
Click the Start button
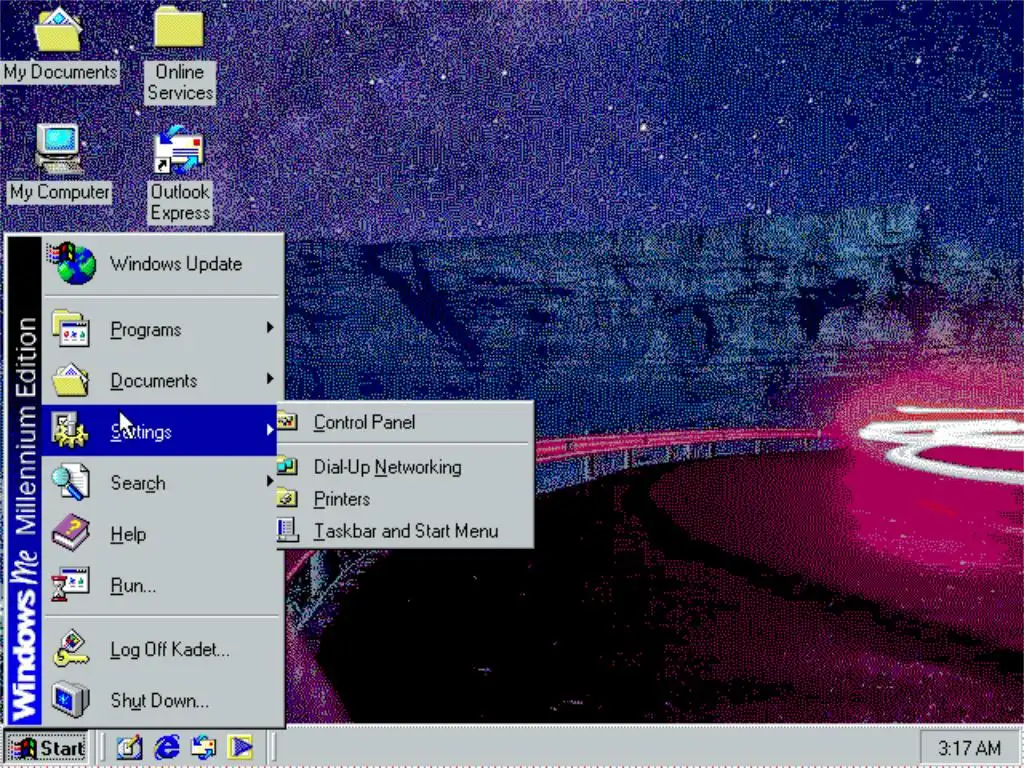pyautogui.click(x=46, y=748)
